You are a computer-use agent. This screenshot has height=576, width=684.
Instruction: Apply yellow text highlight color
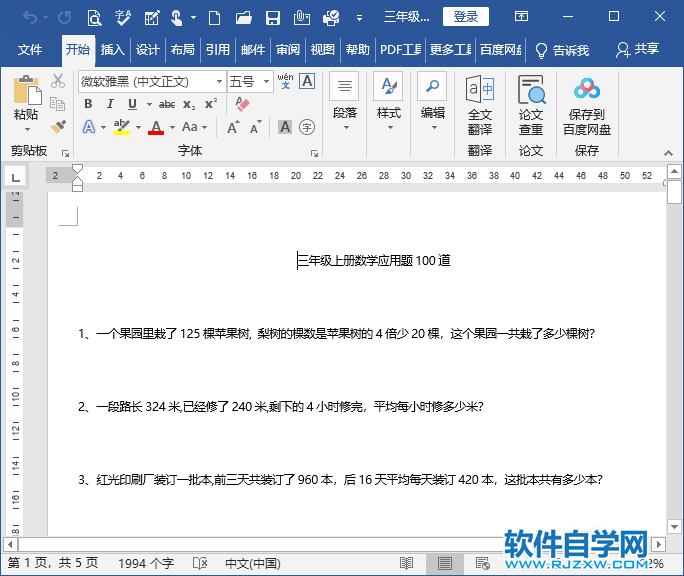click(x=122, y=127)
